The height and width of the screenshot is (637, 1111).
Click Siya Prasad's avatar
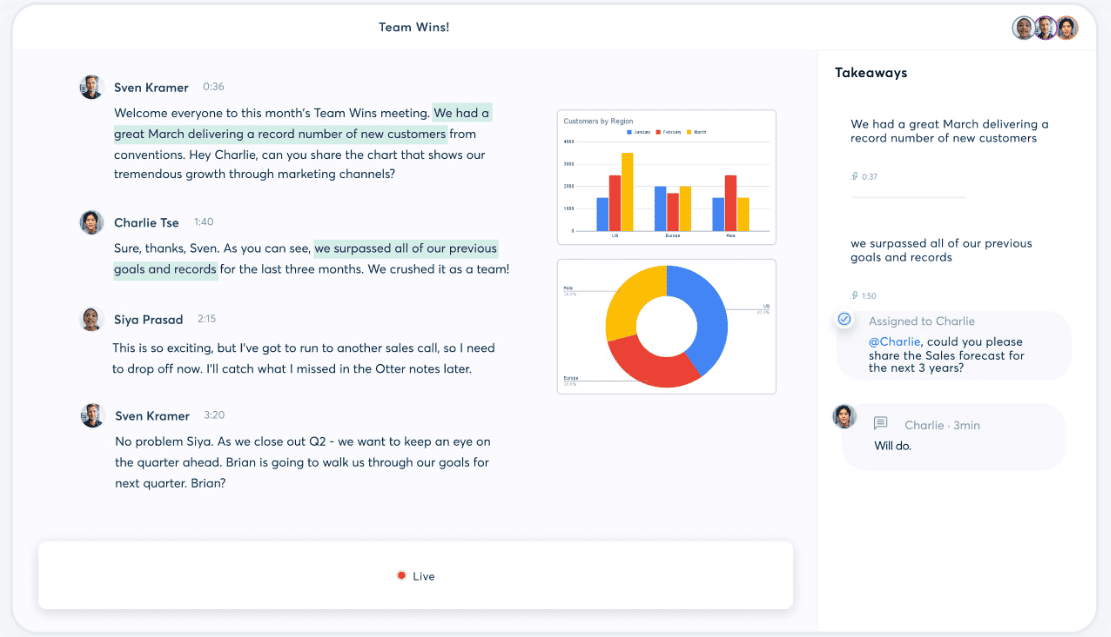click(91, 319)
